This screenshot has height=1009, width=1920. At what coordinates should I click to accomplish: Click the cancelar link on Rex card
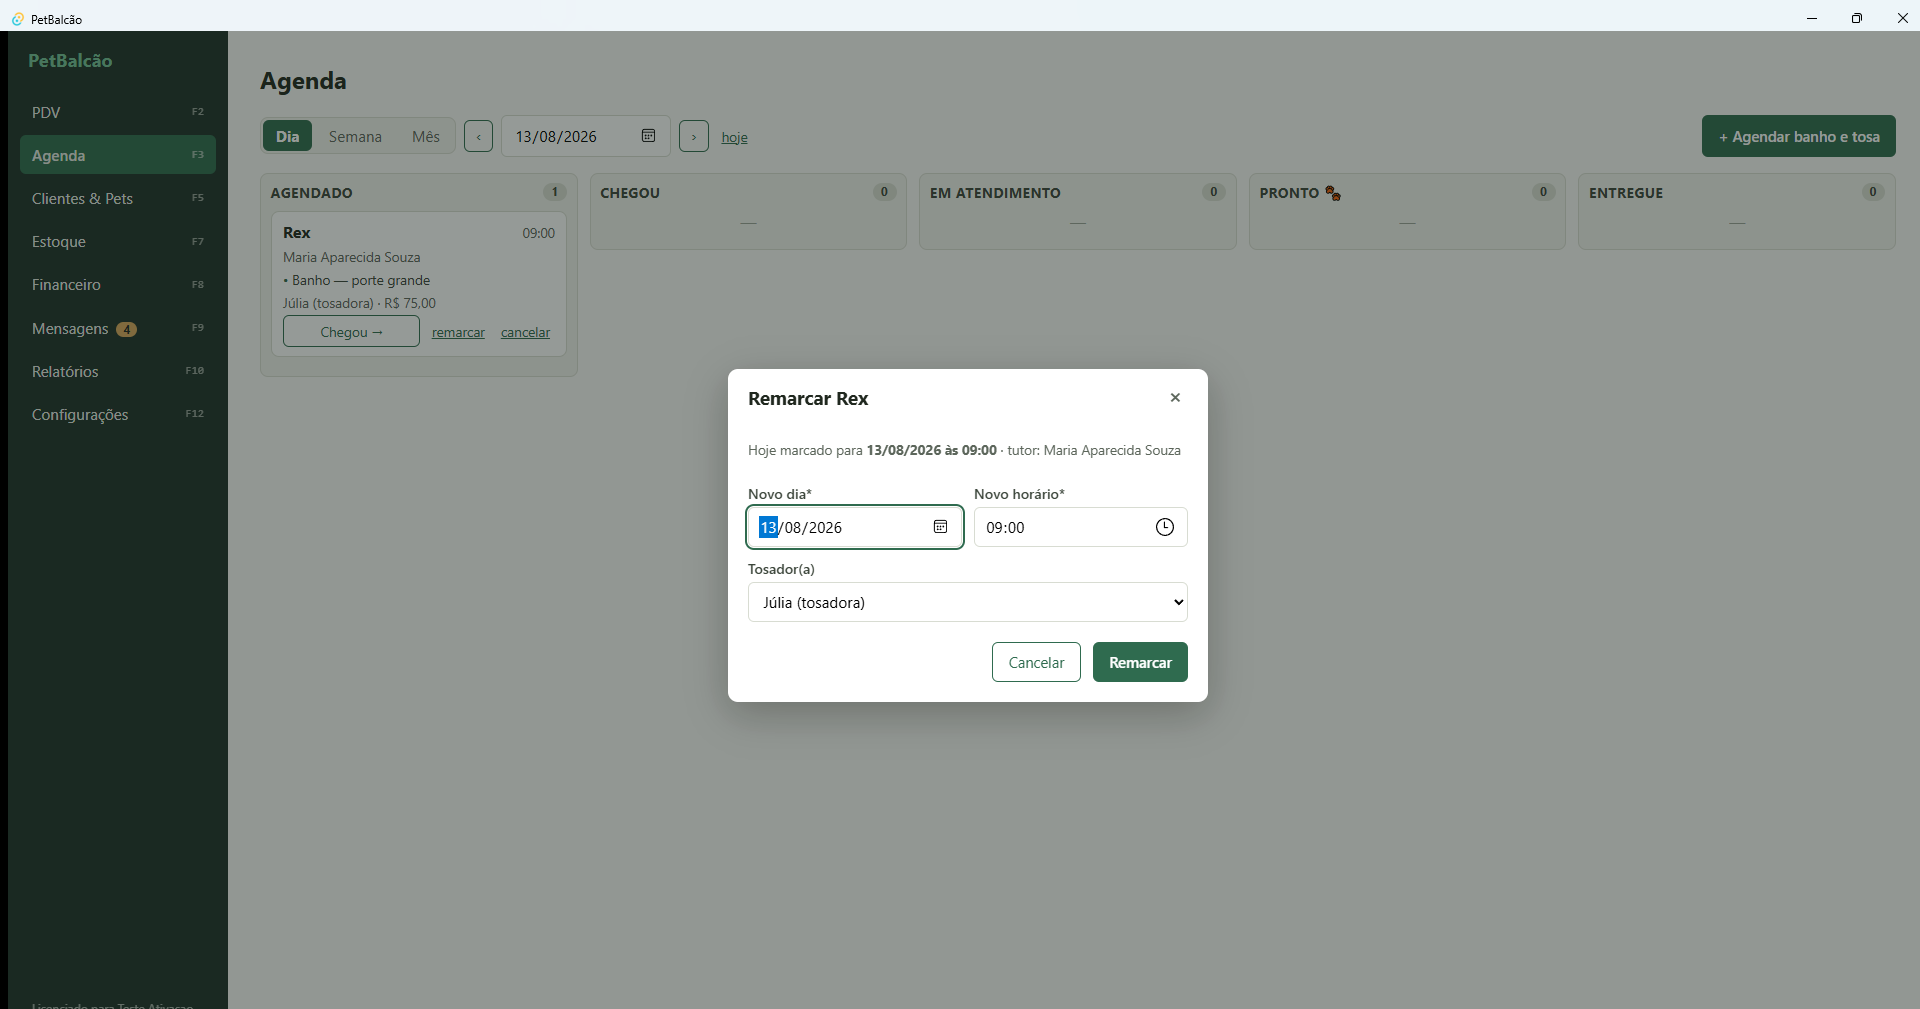[525, 332]
